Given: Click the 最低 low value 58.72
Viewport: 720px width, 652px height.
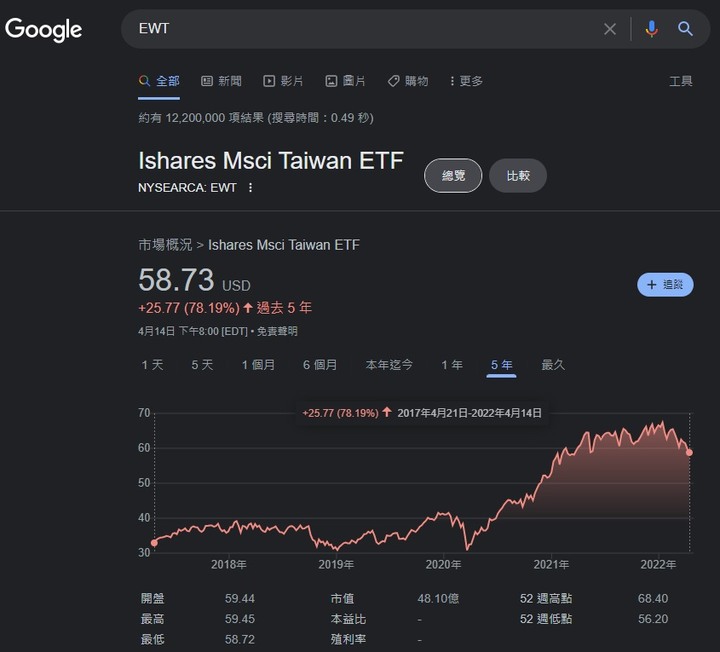Looking at the screenshot, I should (240, 639).
